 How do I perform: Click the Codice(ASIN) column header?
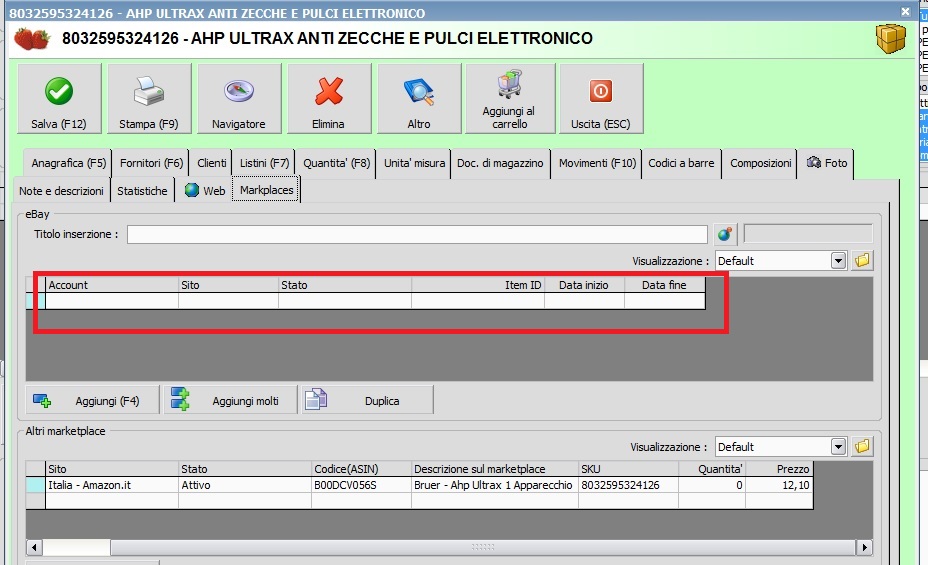coord(362,469)
